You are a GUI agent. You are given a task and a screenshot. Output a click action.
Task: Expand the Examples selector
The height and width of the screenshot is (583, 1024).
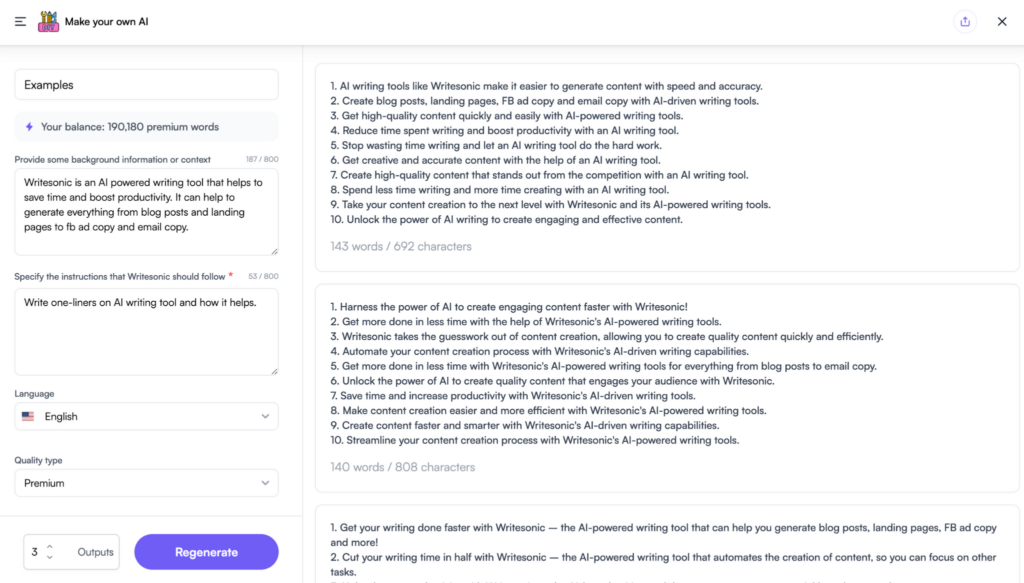[x=145, y=84]
